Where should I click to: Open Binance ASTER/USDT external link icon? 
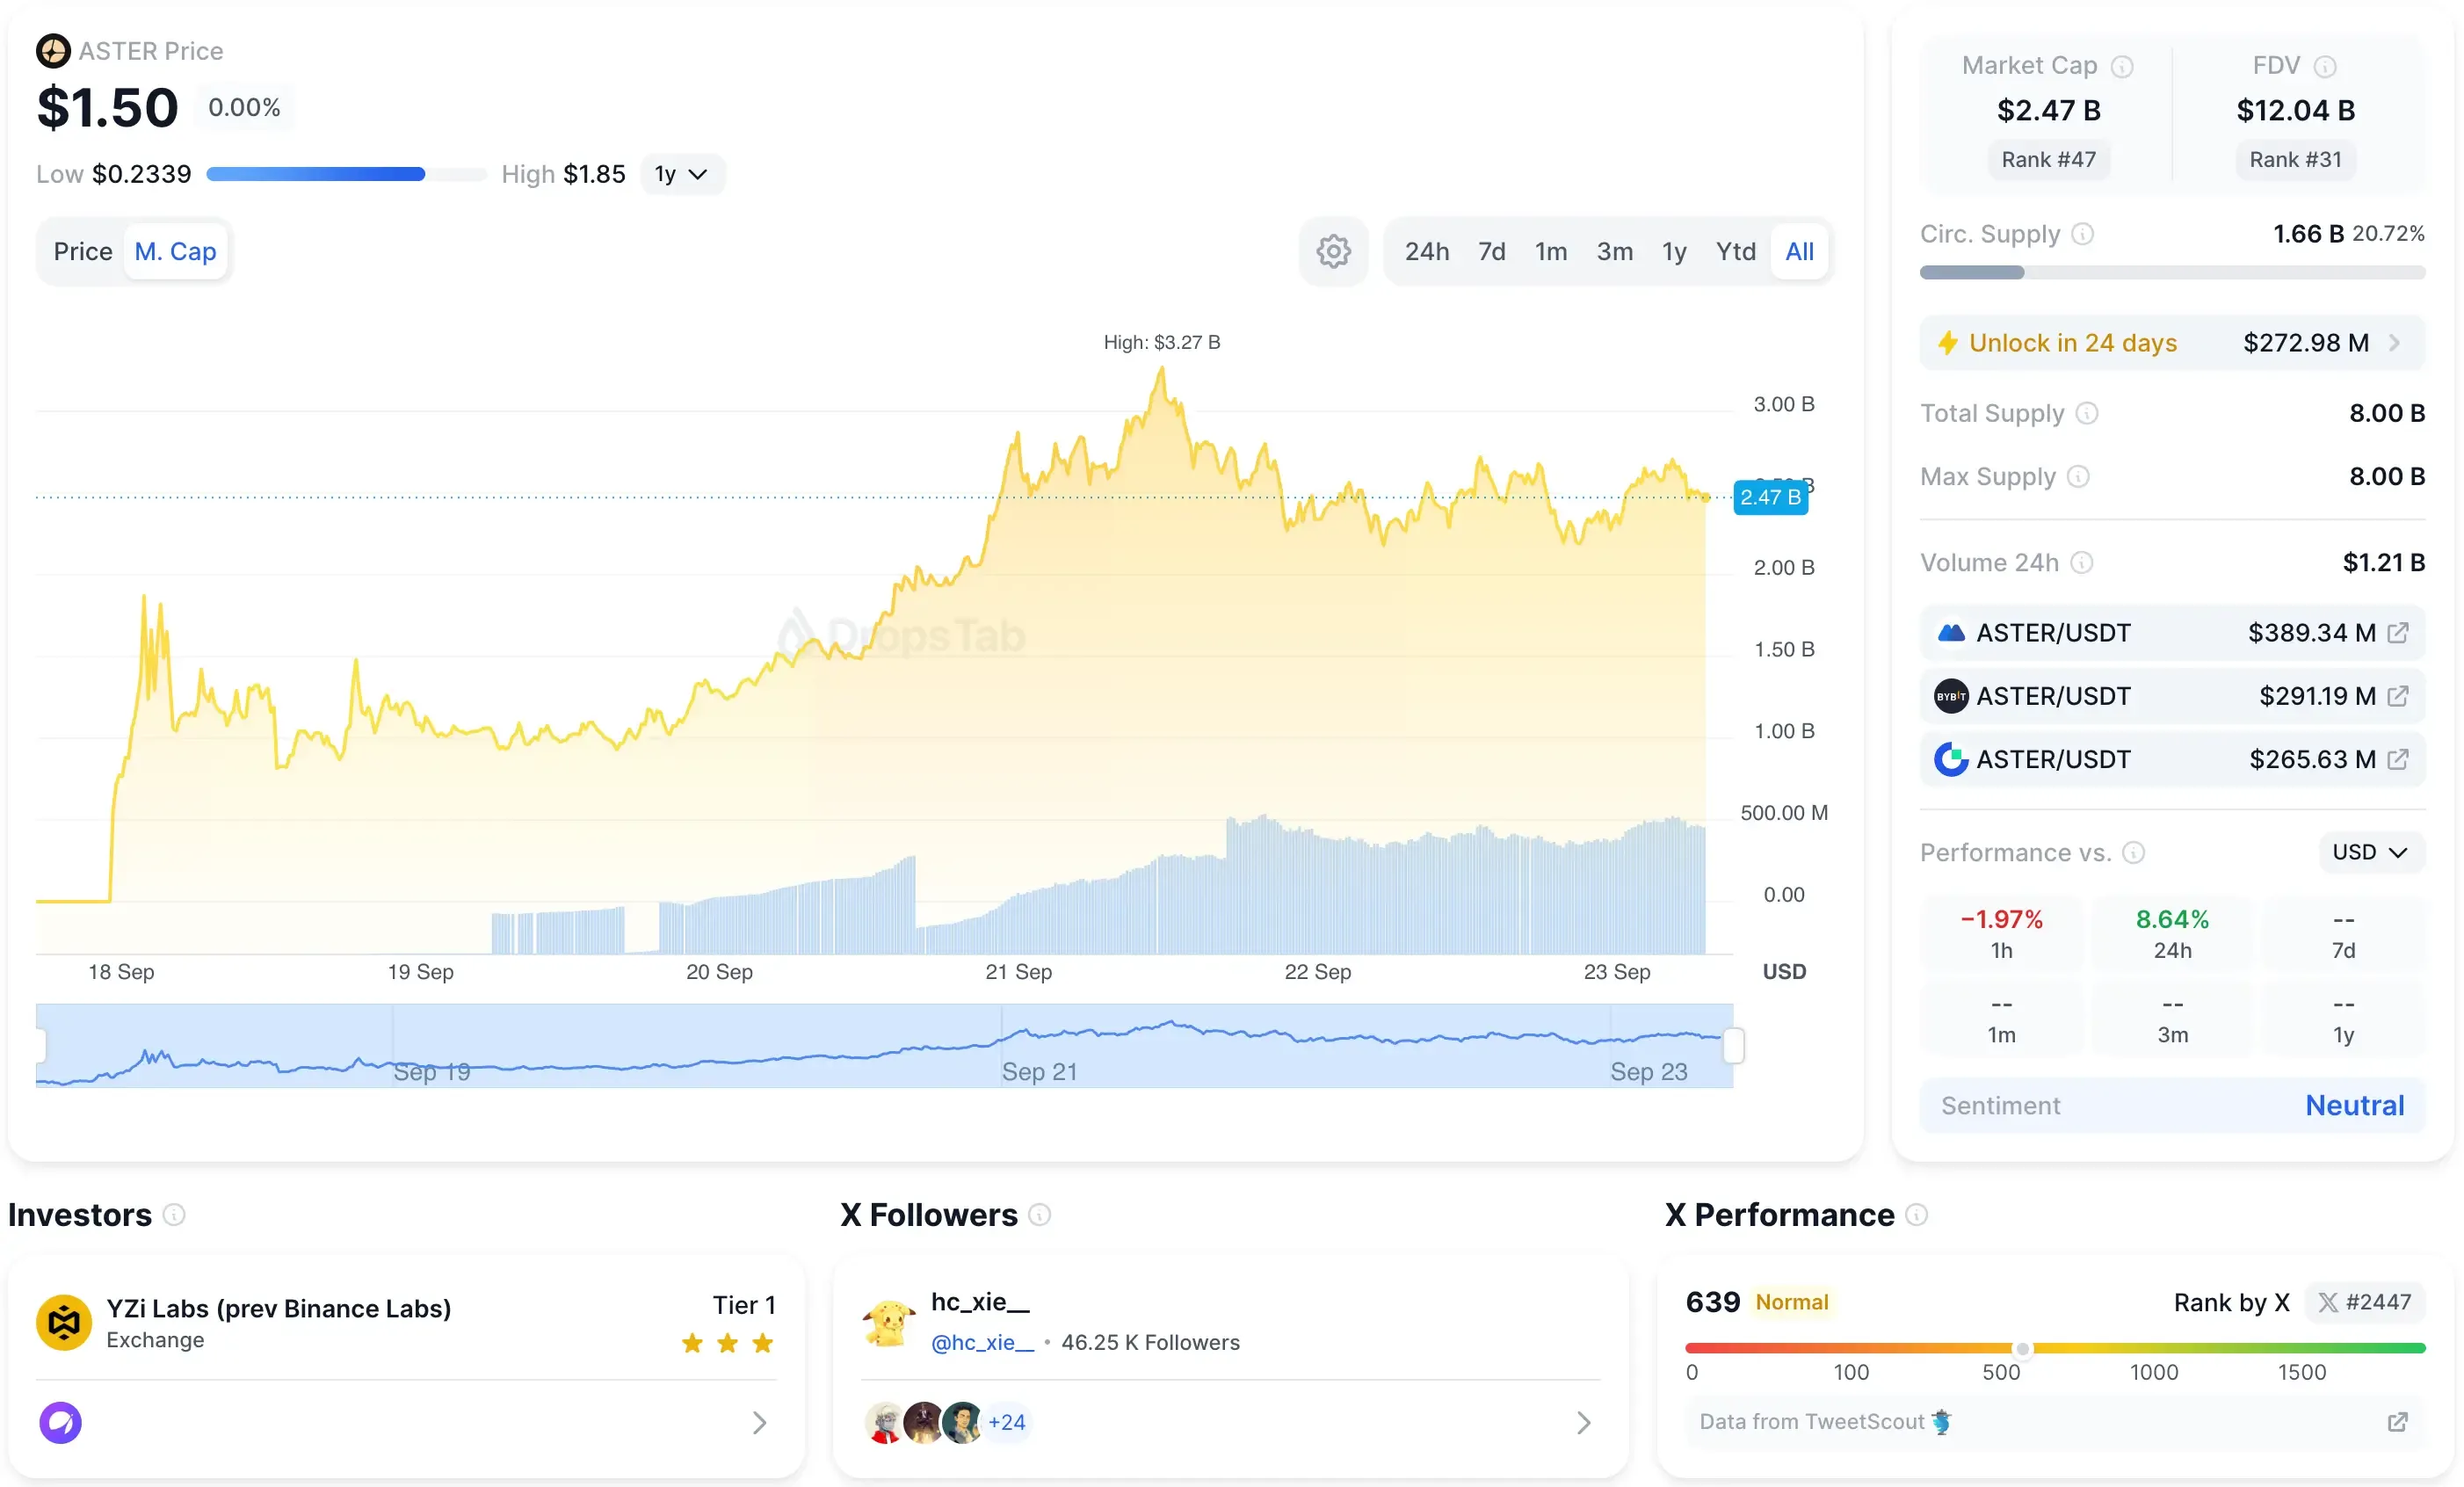(2398, 633)
